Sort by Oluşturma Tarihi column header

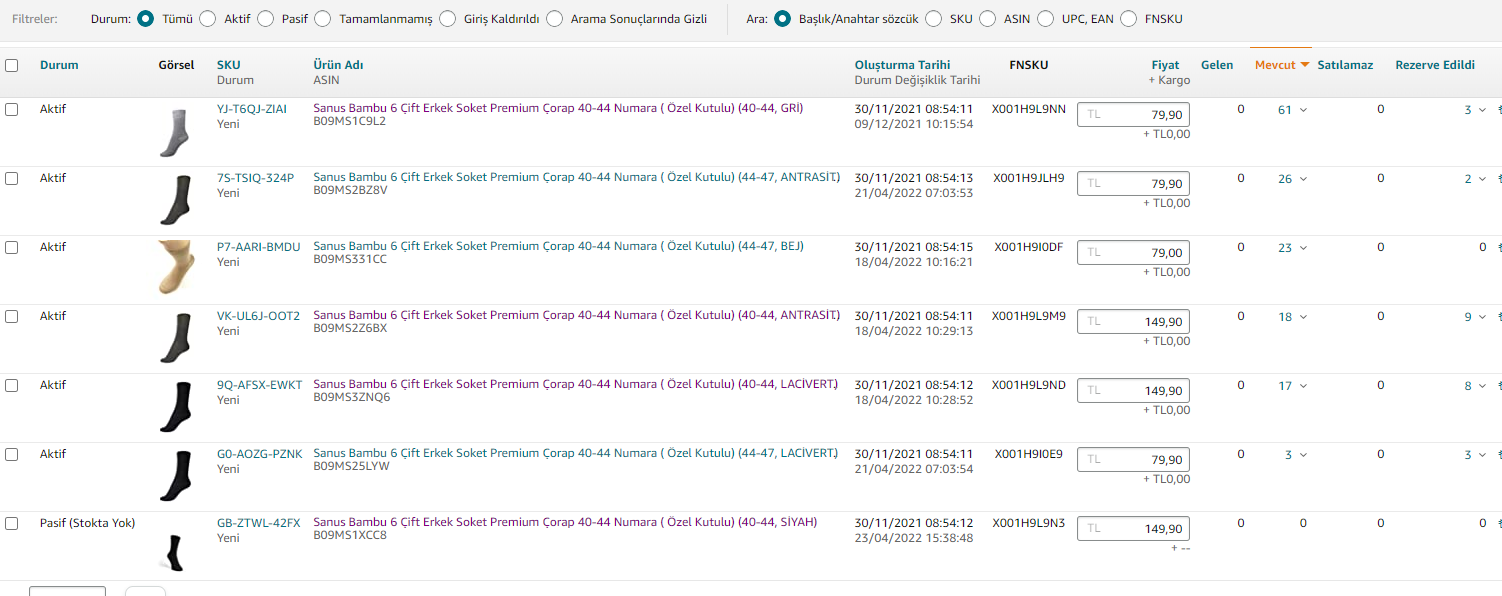[902, 65]
